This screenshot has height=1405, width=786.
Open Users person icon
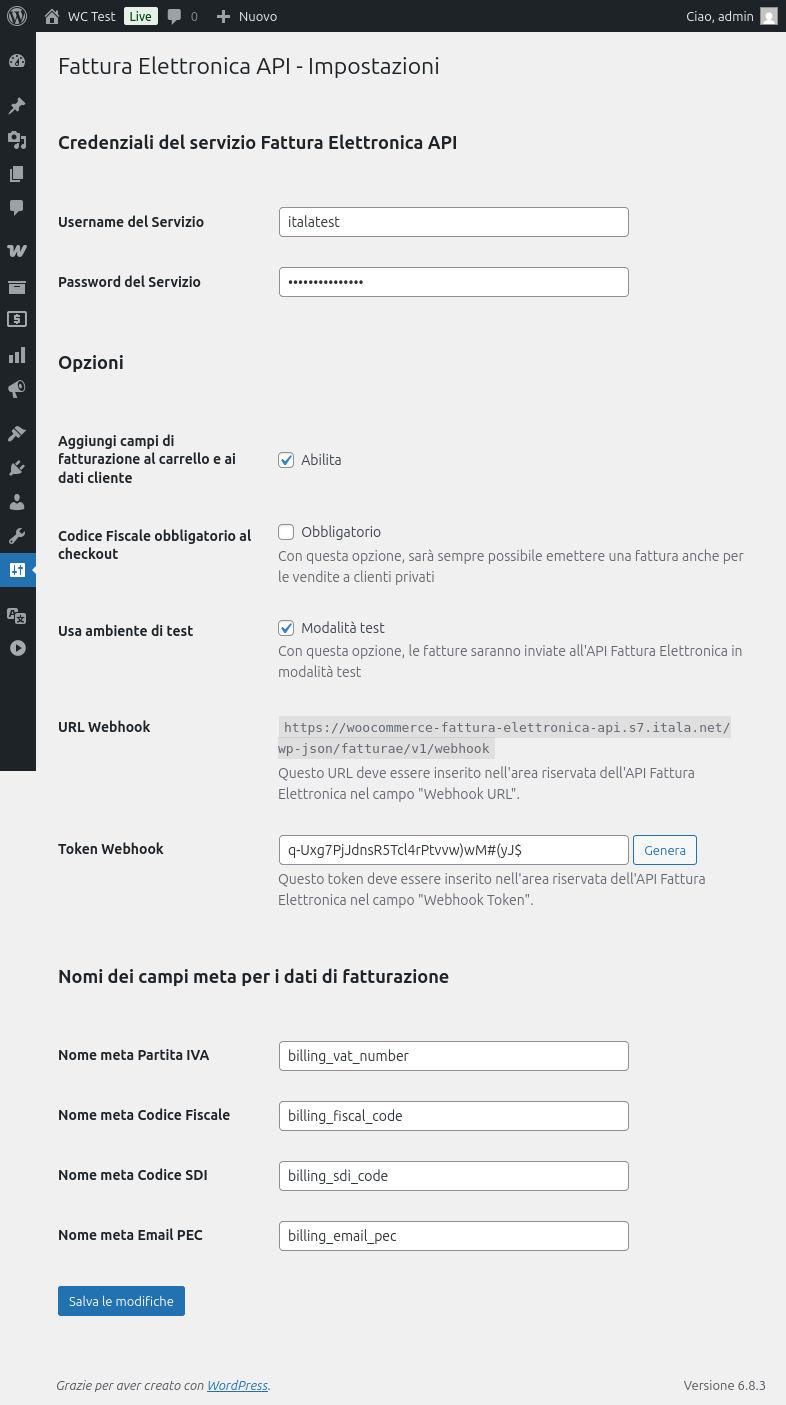pos(16,501)
